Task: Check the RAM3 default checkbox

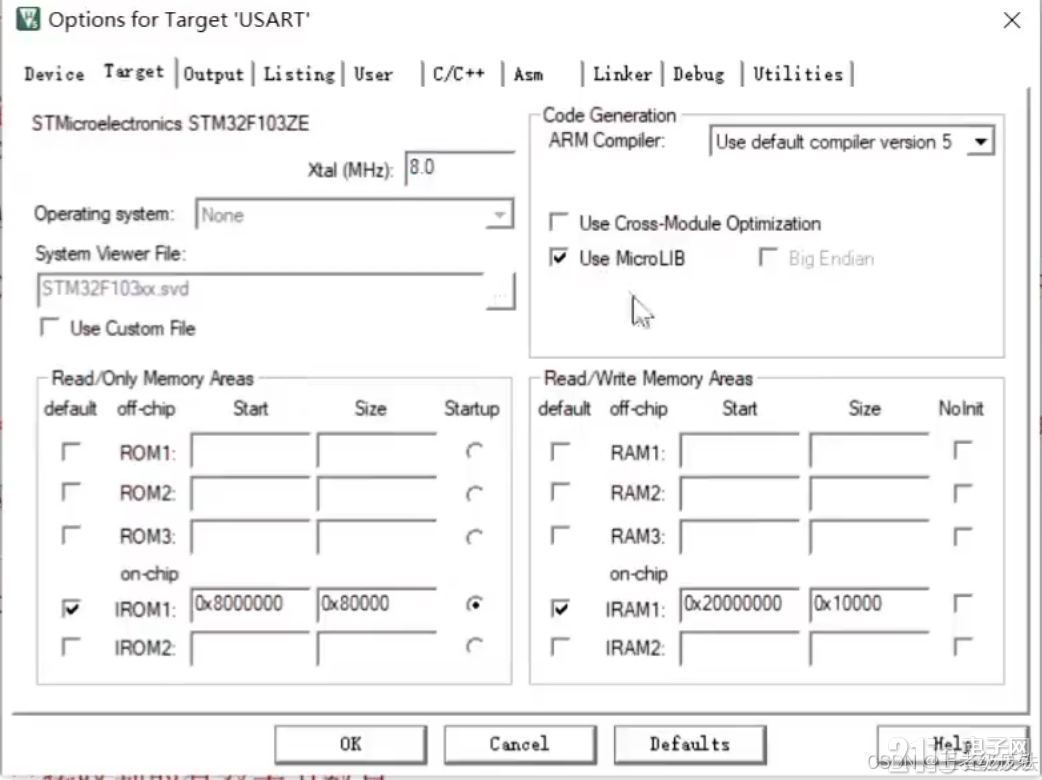Action: point(560,535)
